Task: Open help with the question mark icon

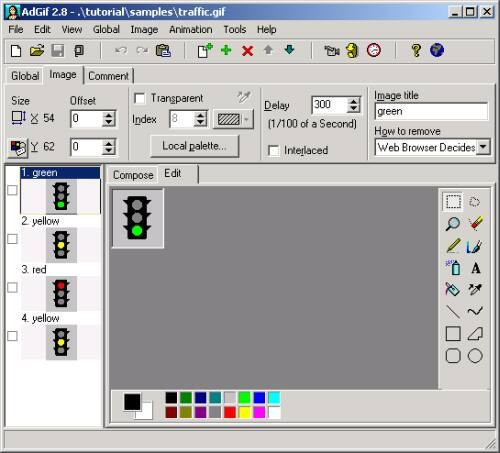Action: (416, 51)
